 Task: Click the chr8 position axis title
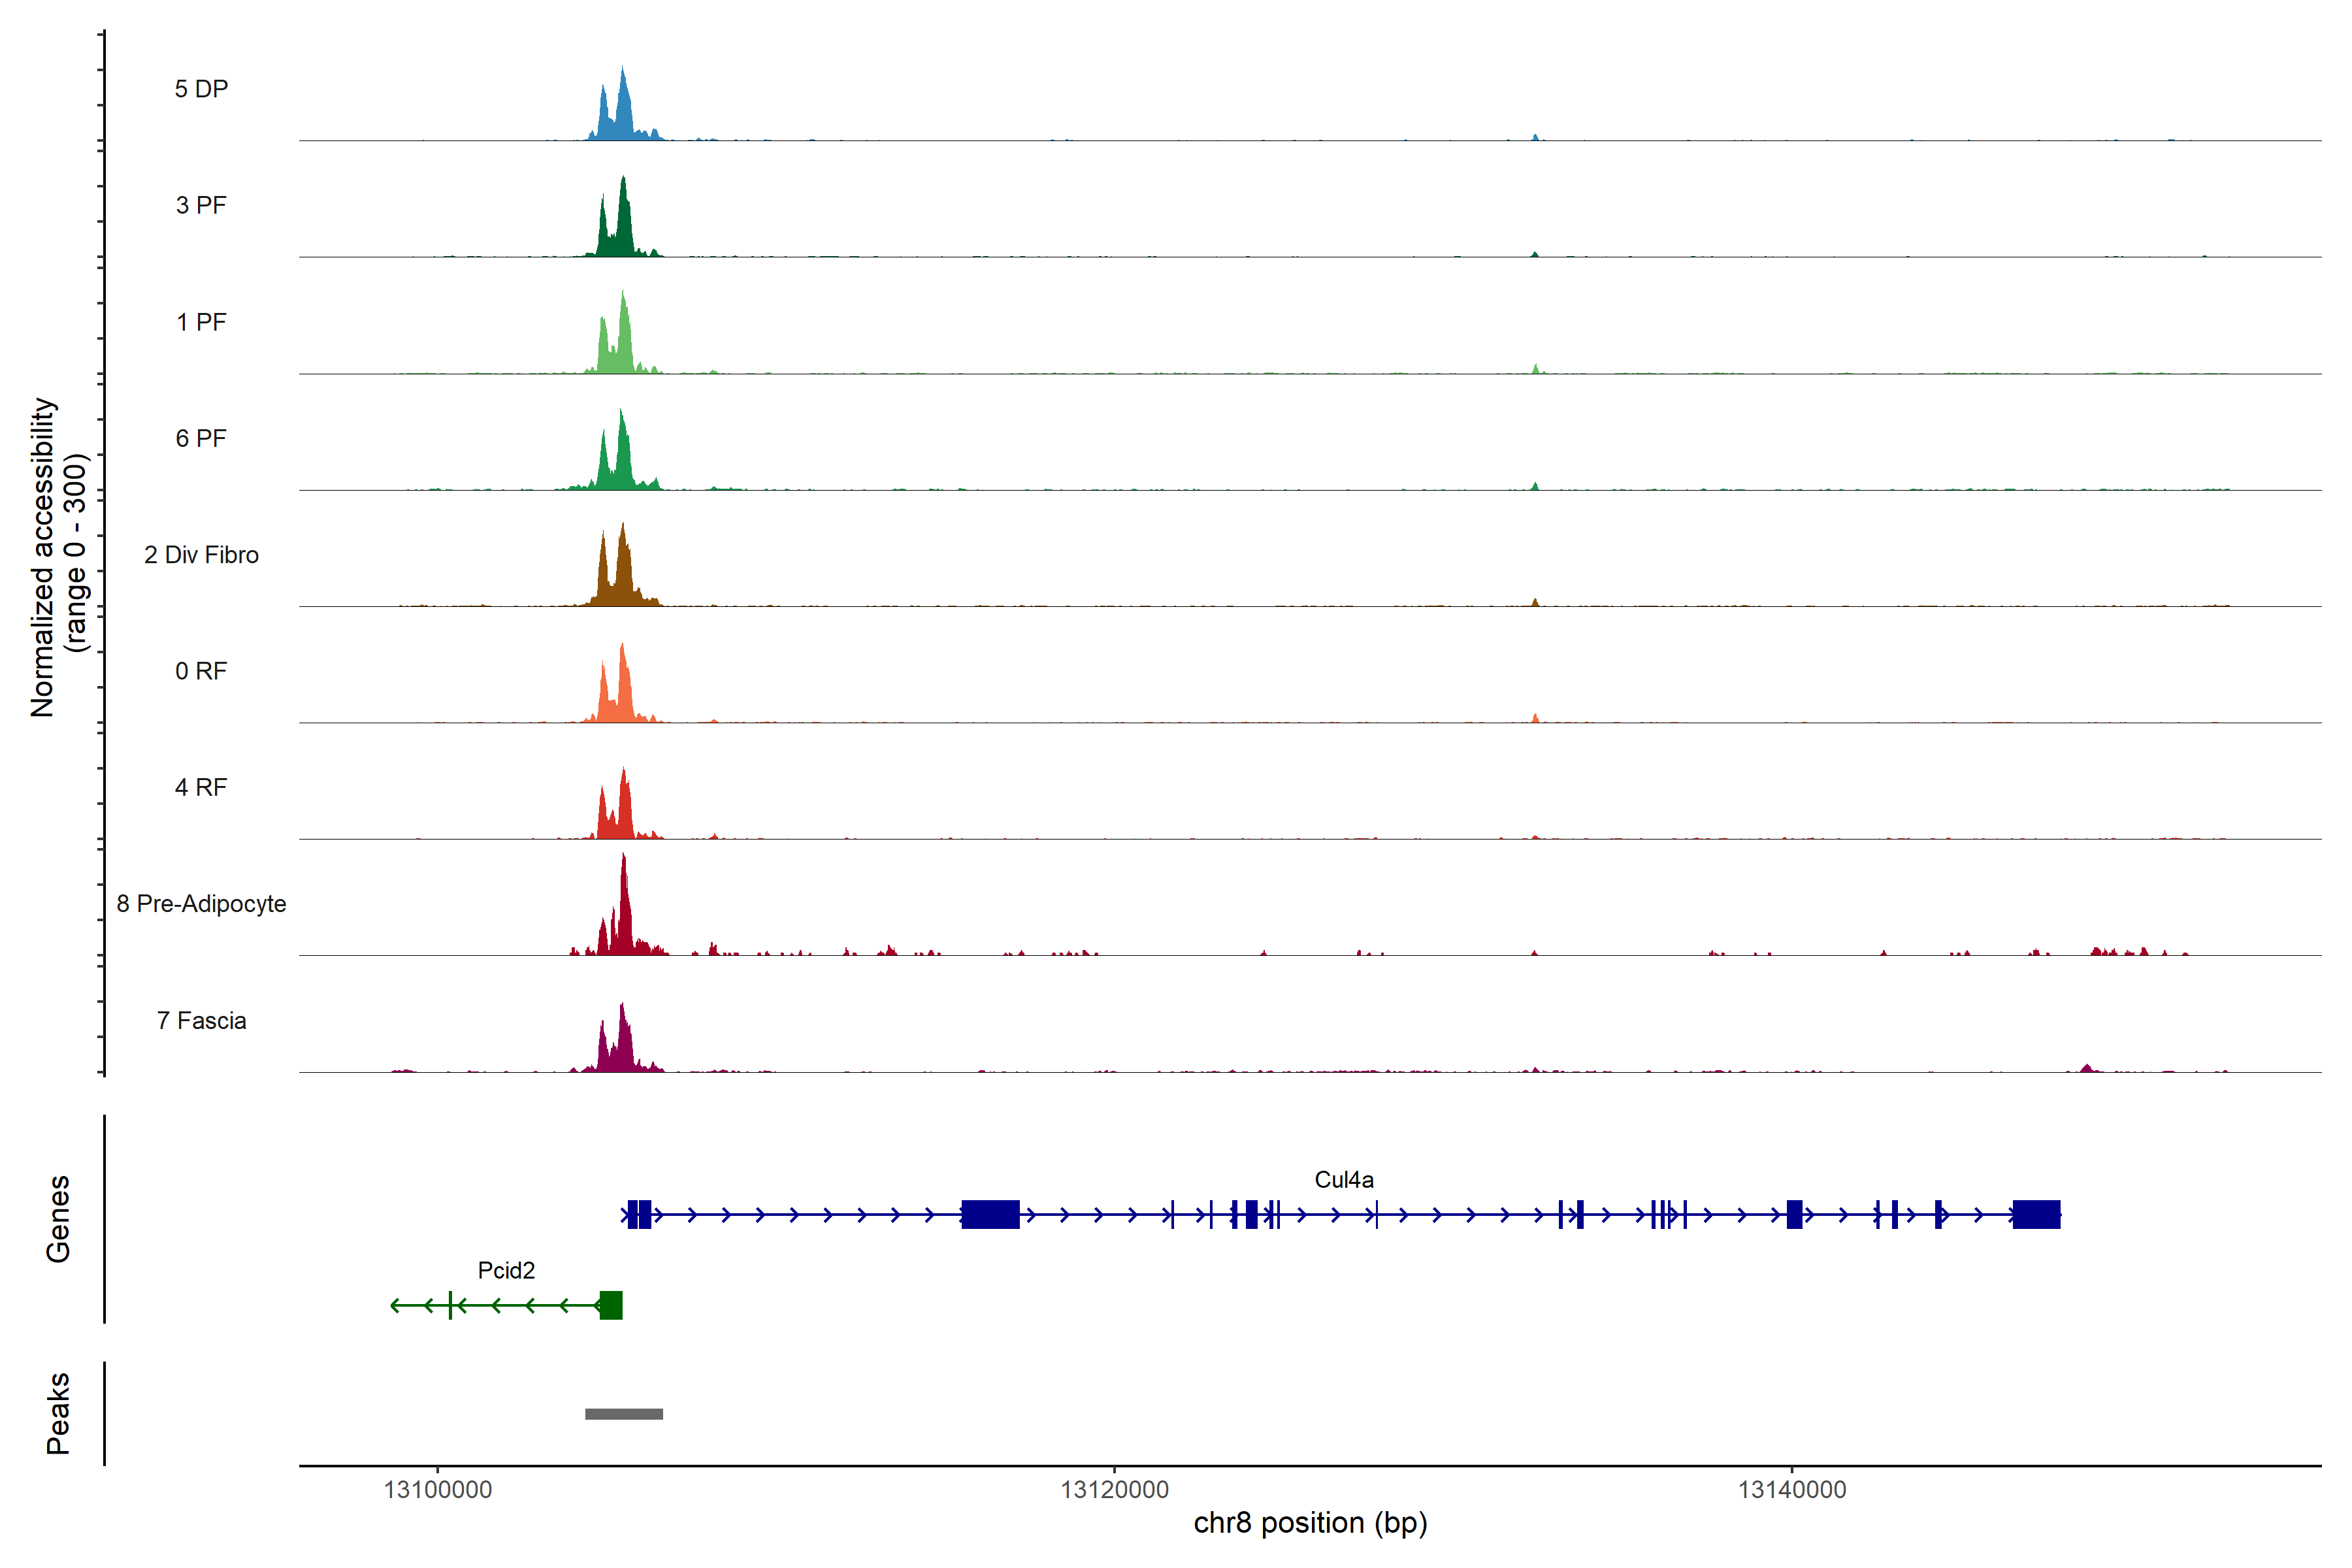click(x=1310, y=1523)
